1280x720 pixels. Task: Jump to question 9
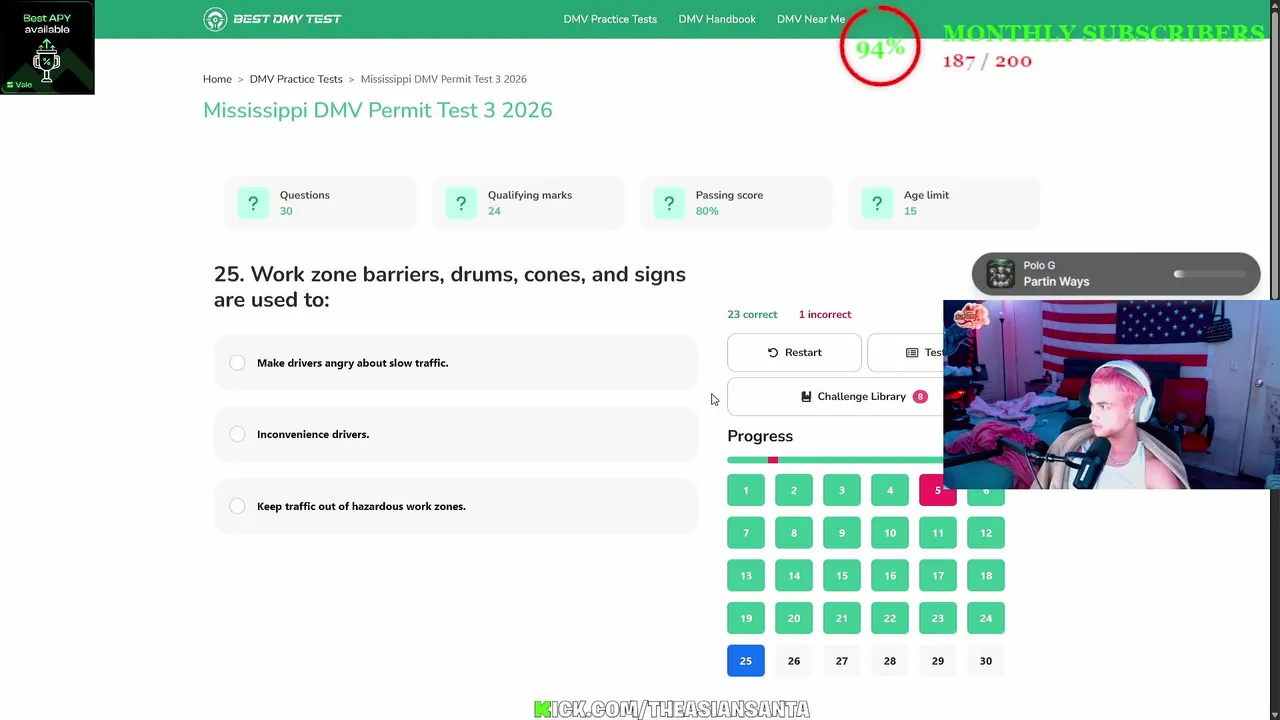(842, 533)
